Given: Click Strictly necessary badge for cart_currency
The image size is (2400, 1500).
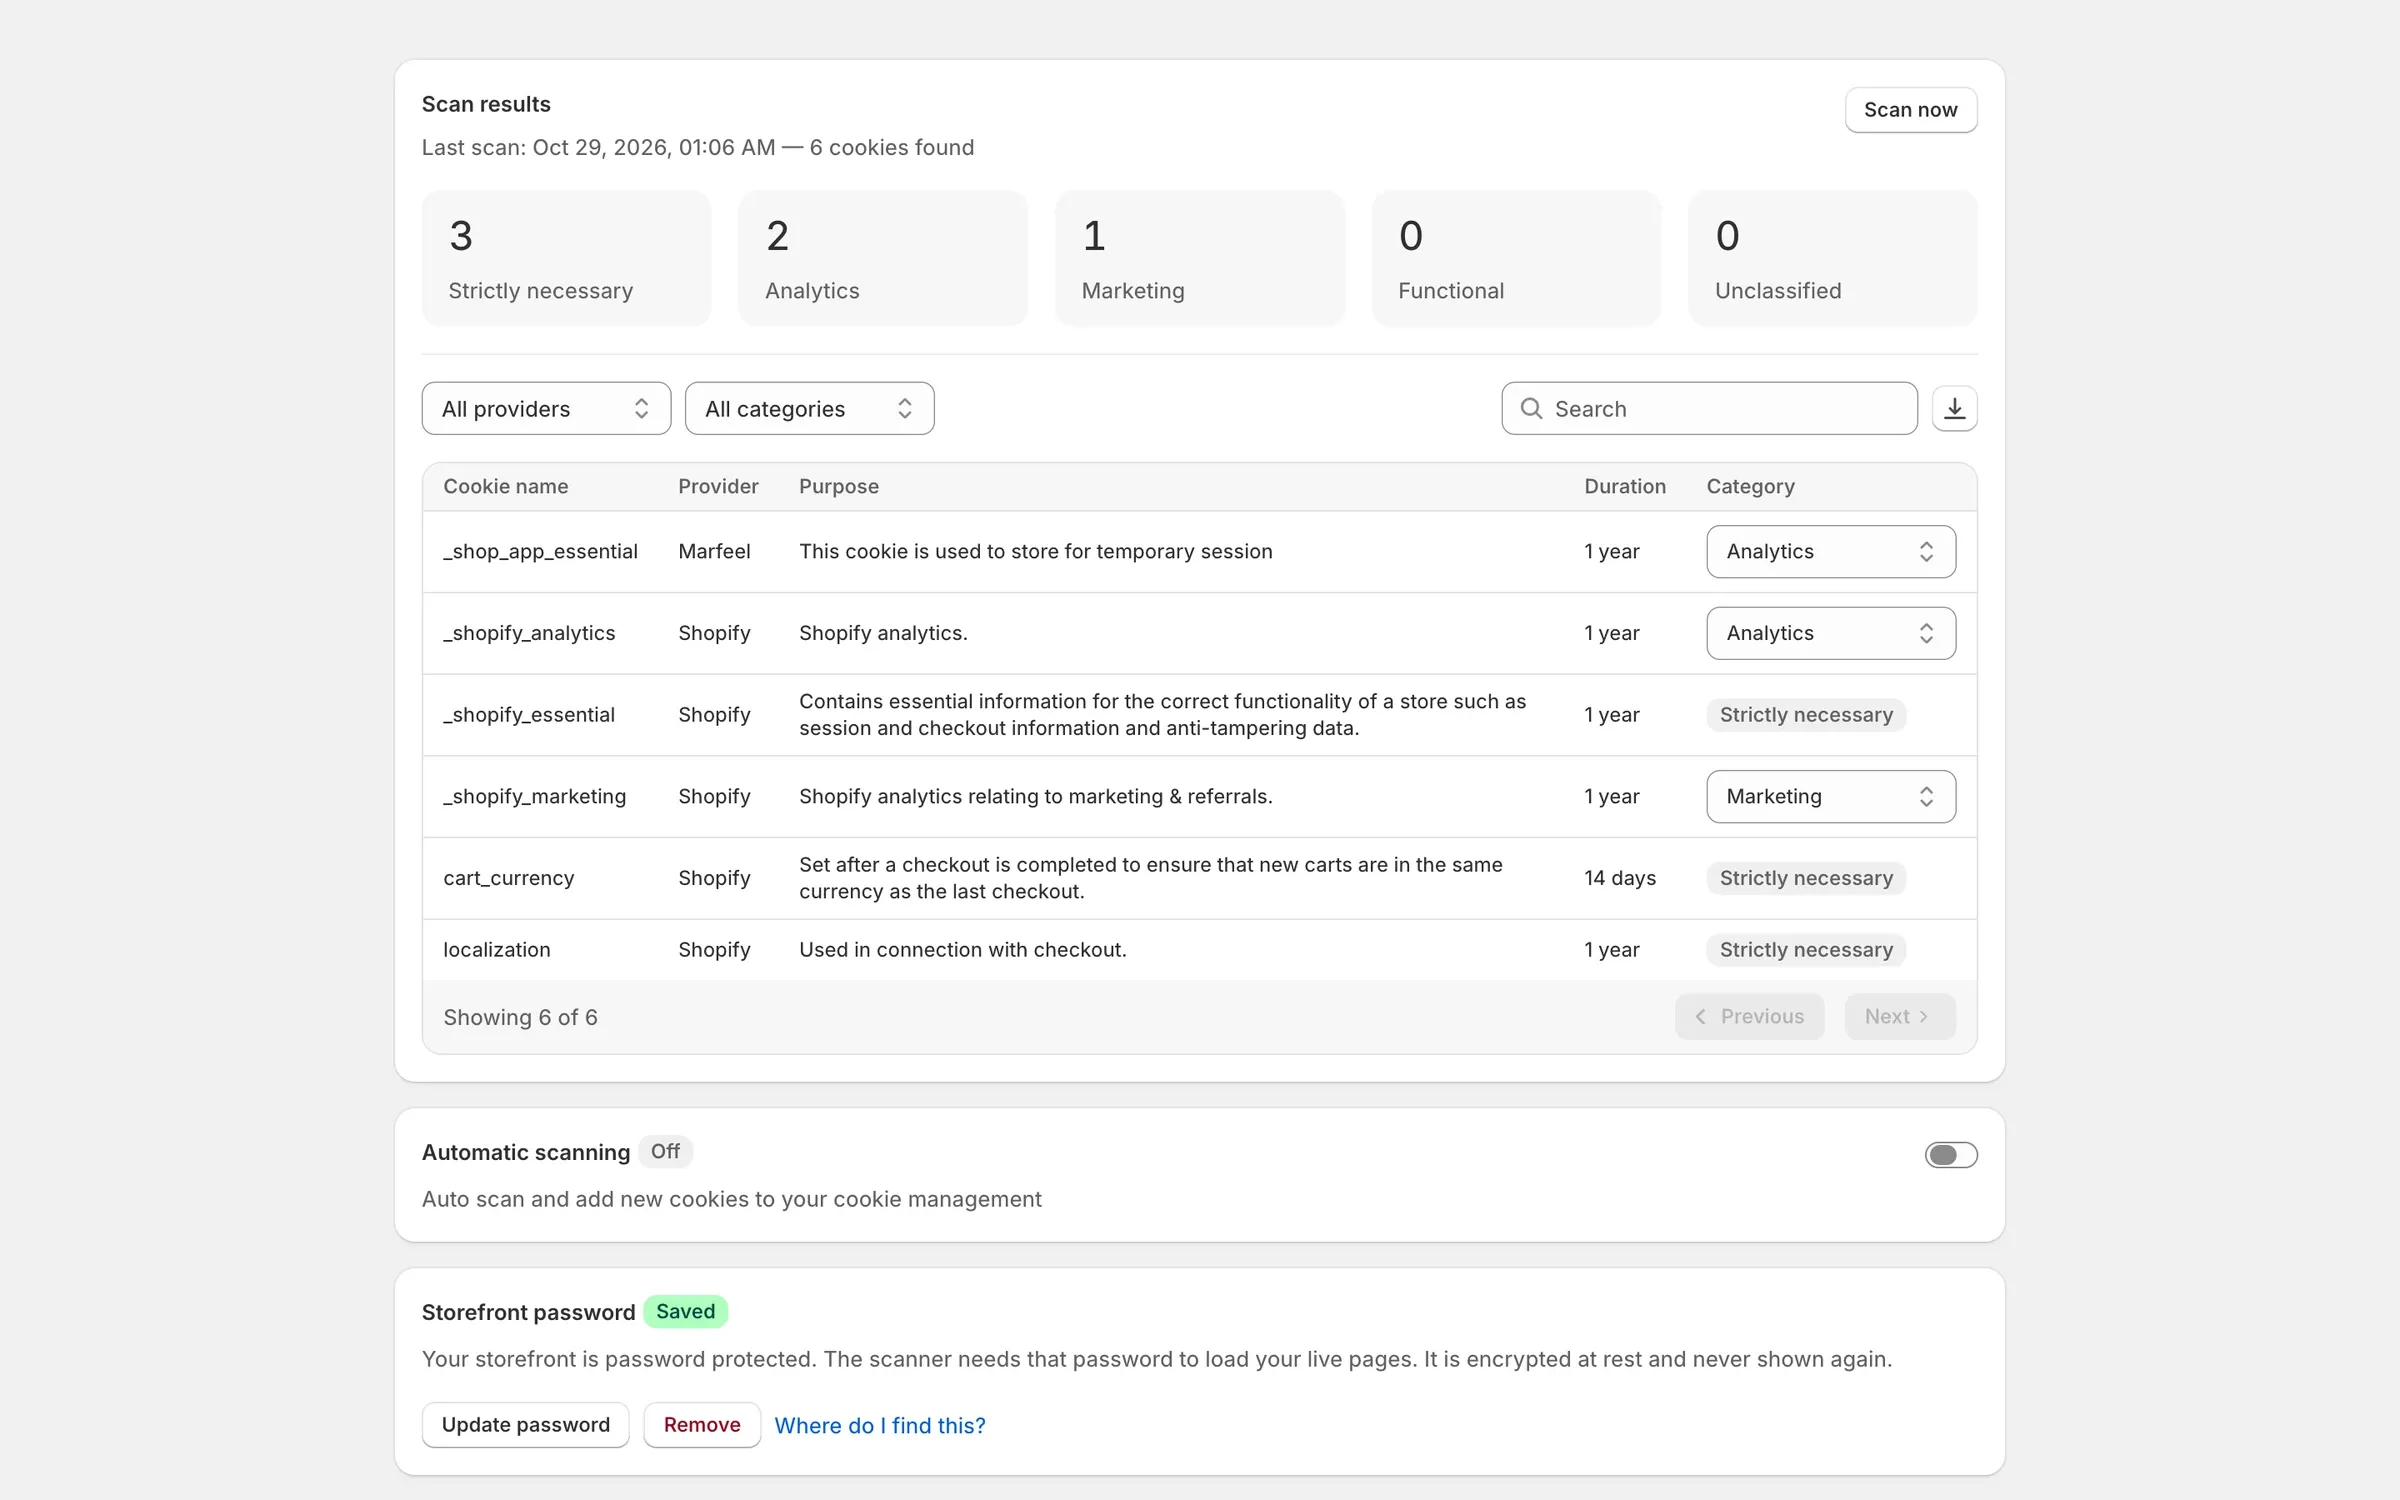Looking at the screenshot, I should 1806,878.
